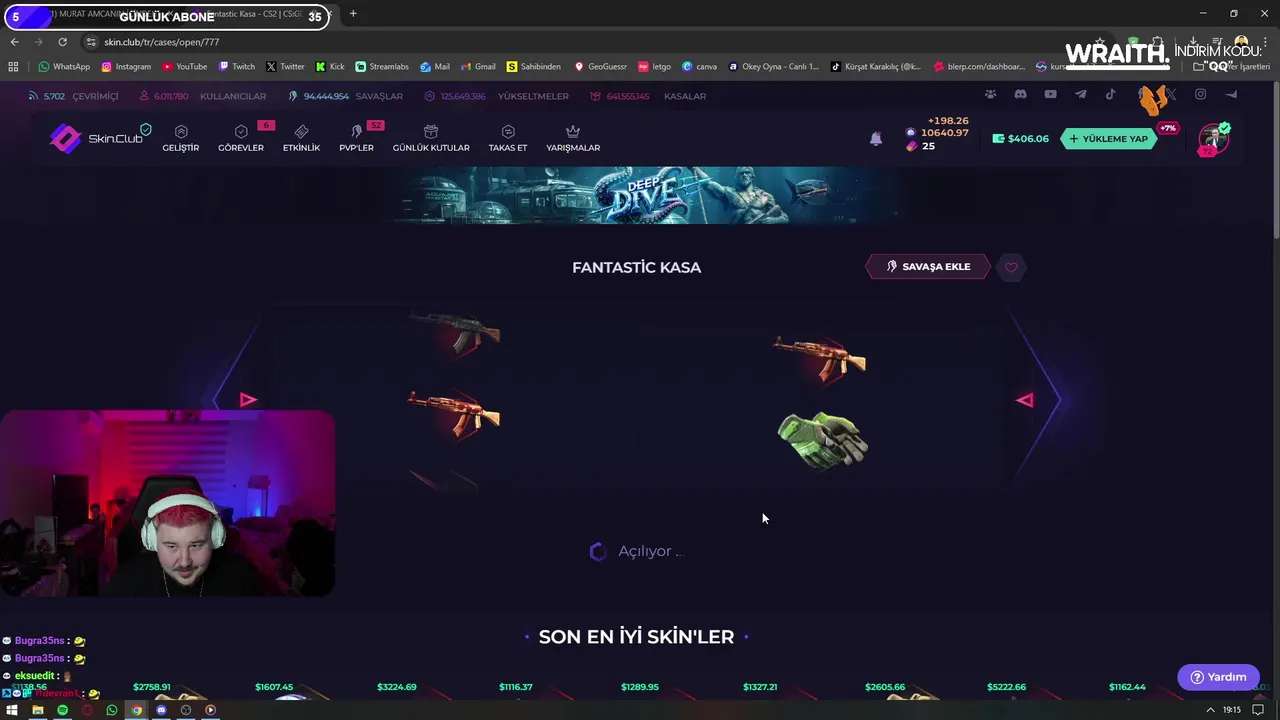This screenshot has height=720, width=1280.
Task: Open the Discord social icon in header
Action: (1020, 95)
